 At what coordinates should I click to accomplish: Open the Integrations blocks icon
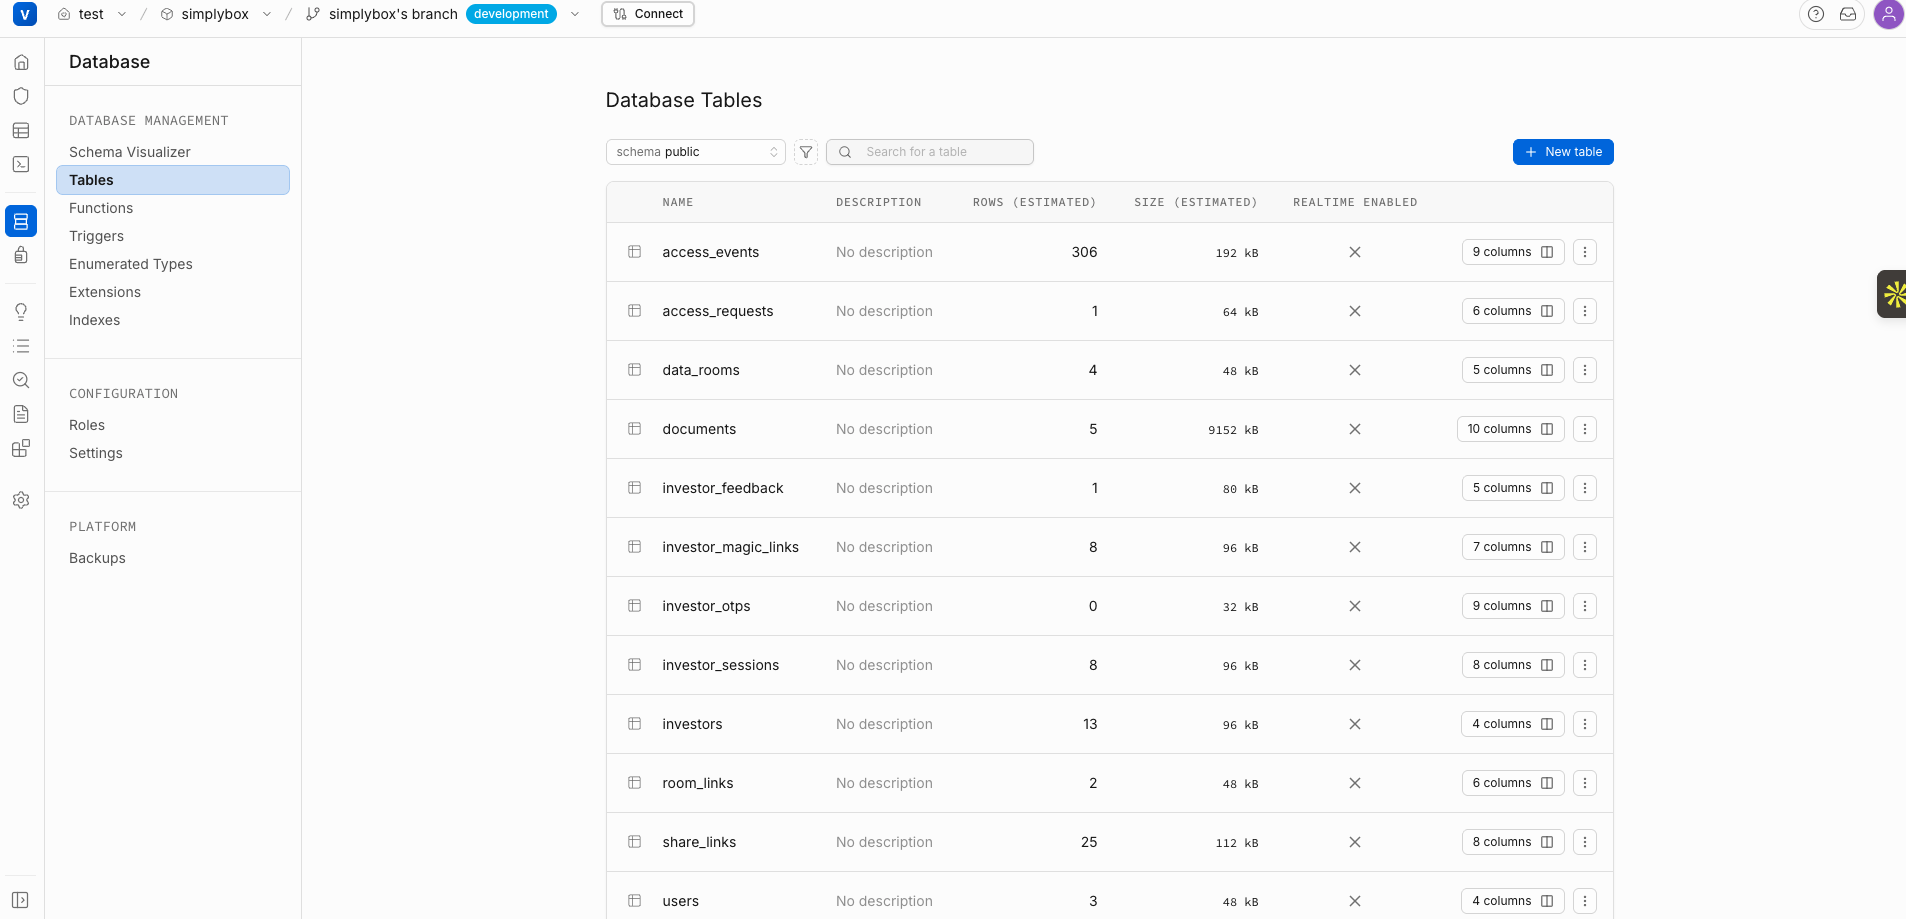pos(21,448)
